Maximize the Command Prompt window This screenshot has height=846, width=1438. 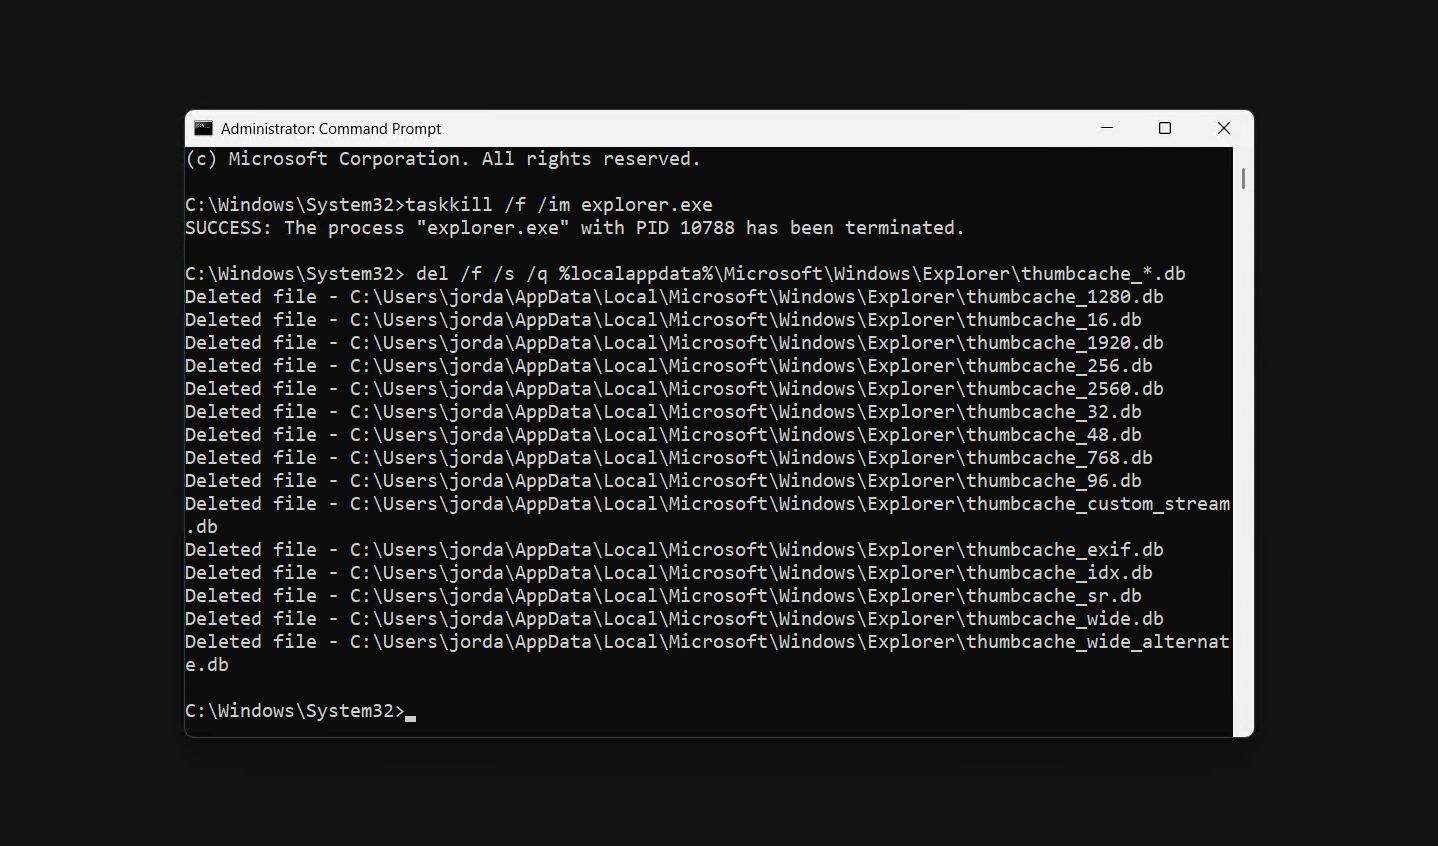point(1165,128)
